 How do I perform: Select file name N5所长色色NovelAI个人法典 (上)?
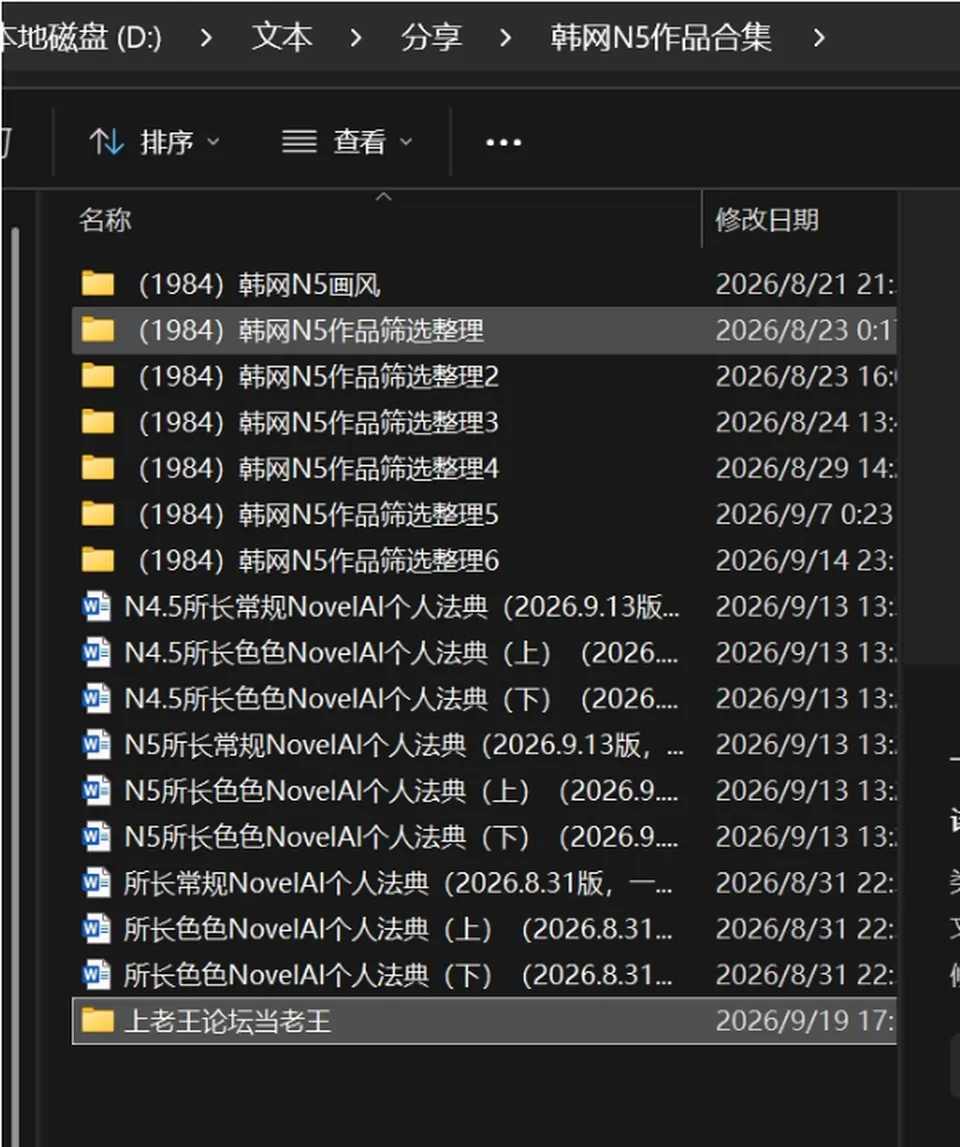402,791
